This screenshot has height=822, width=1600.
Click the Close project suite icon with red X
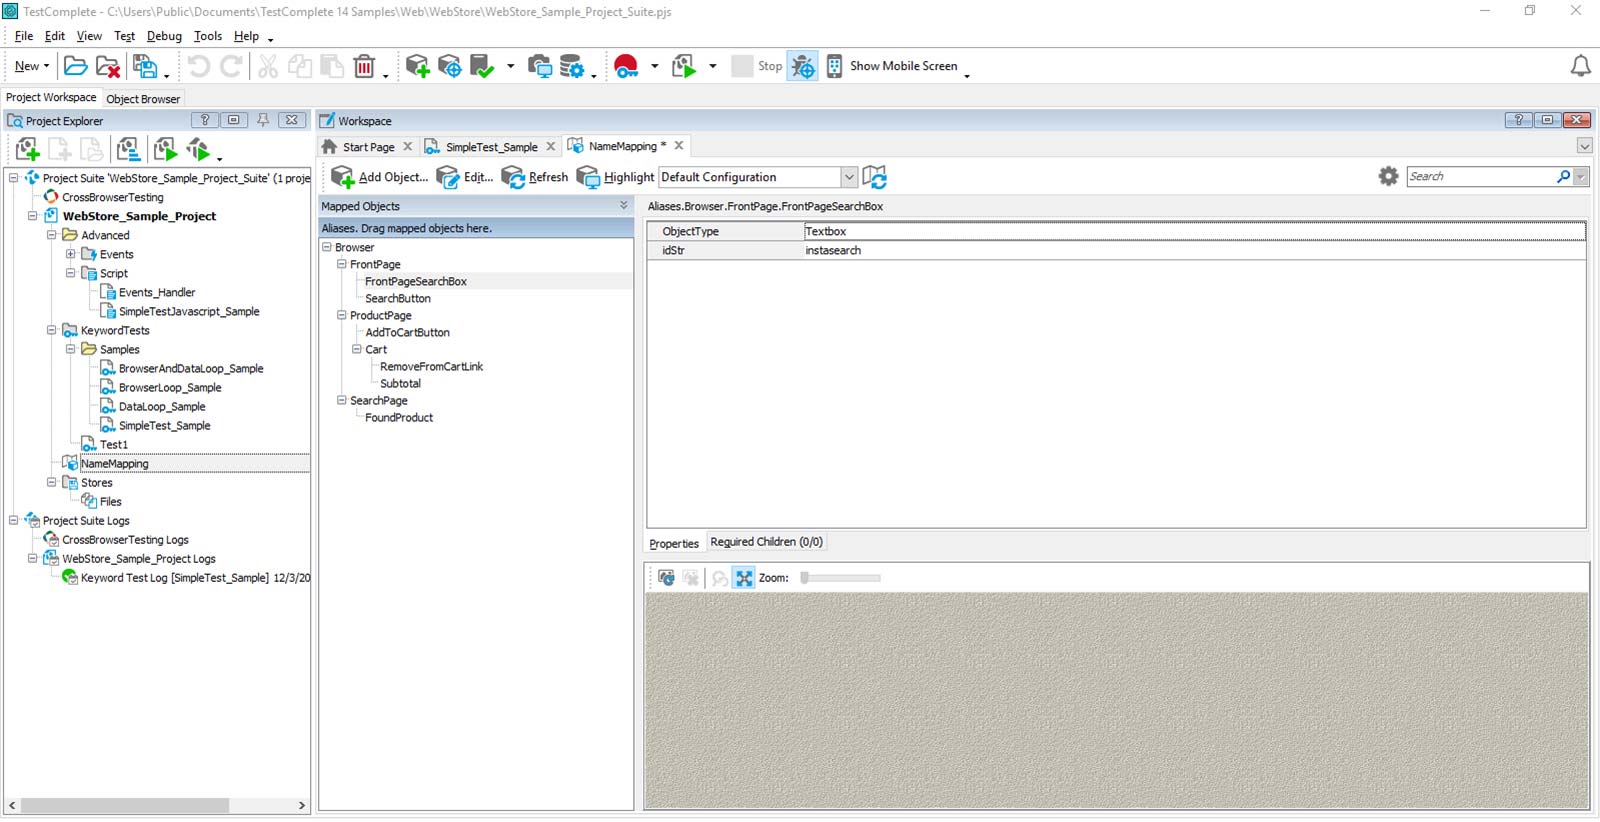click(108, 66)
